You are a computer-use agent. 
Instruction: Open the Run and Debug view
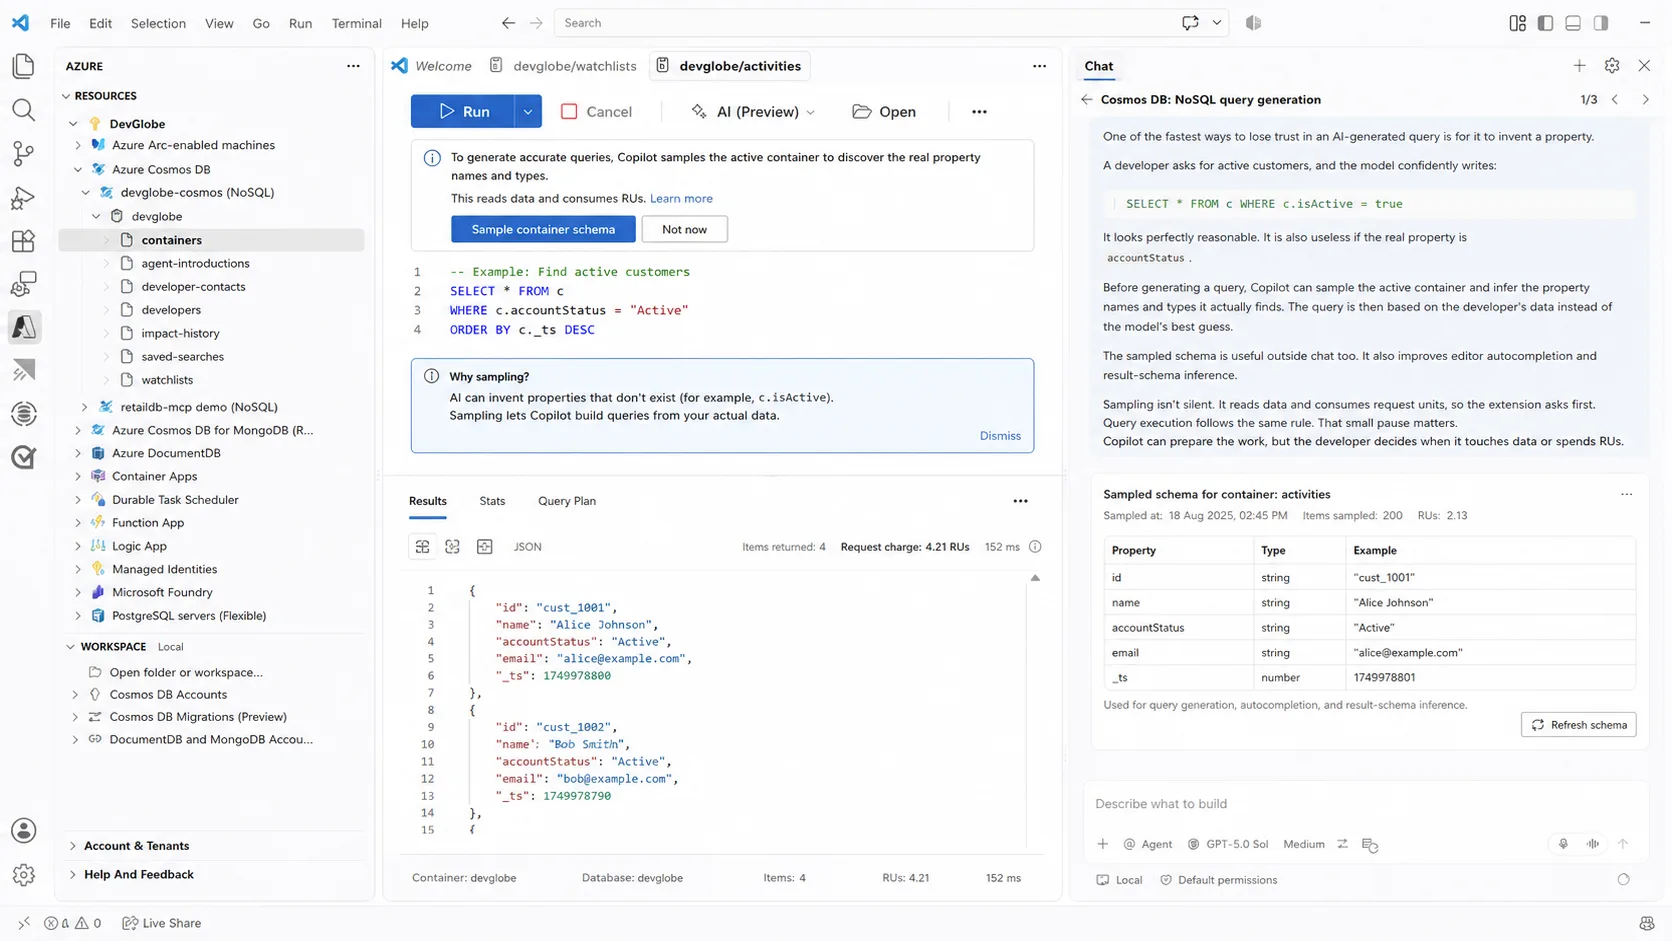click(x=23, y=197)
